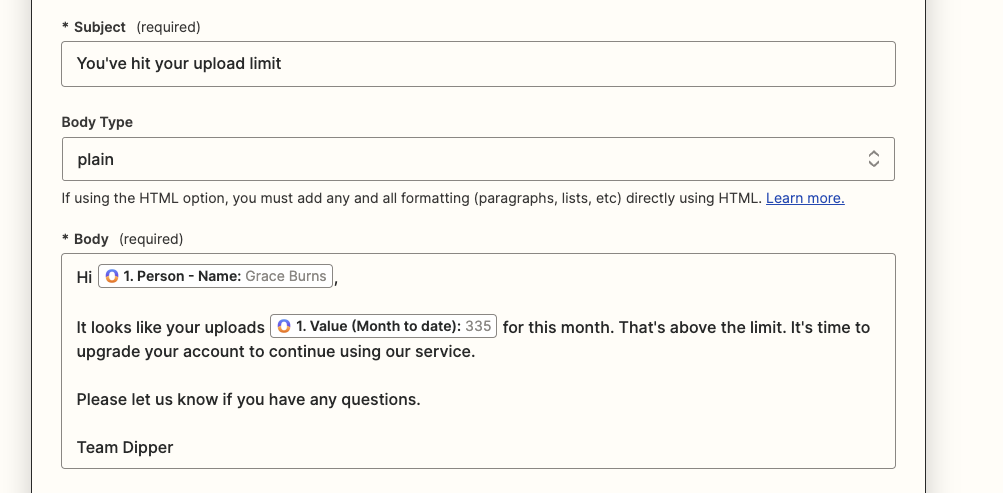The height and width of the screenshot is (493, 1003).
Task: Click into the Subject input field
Action: pos(478,64)
